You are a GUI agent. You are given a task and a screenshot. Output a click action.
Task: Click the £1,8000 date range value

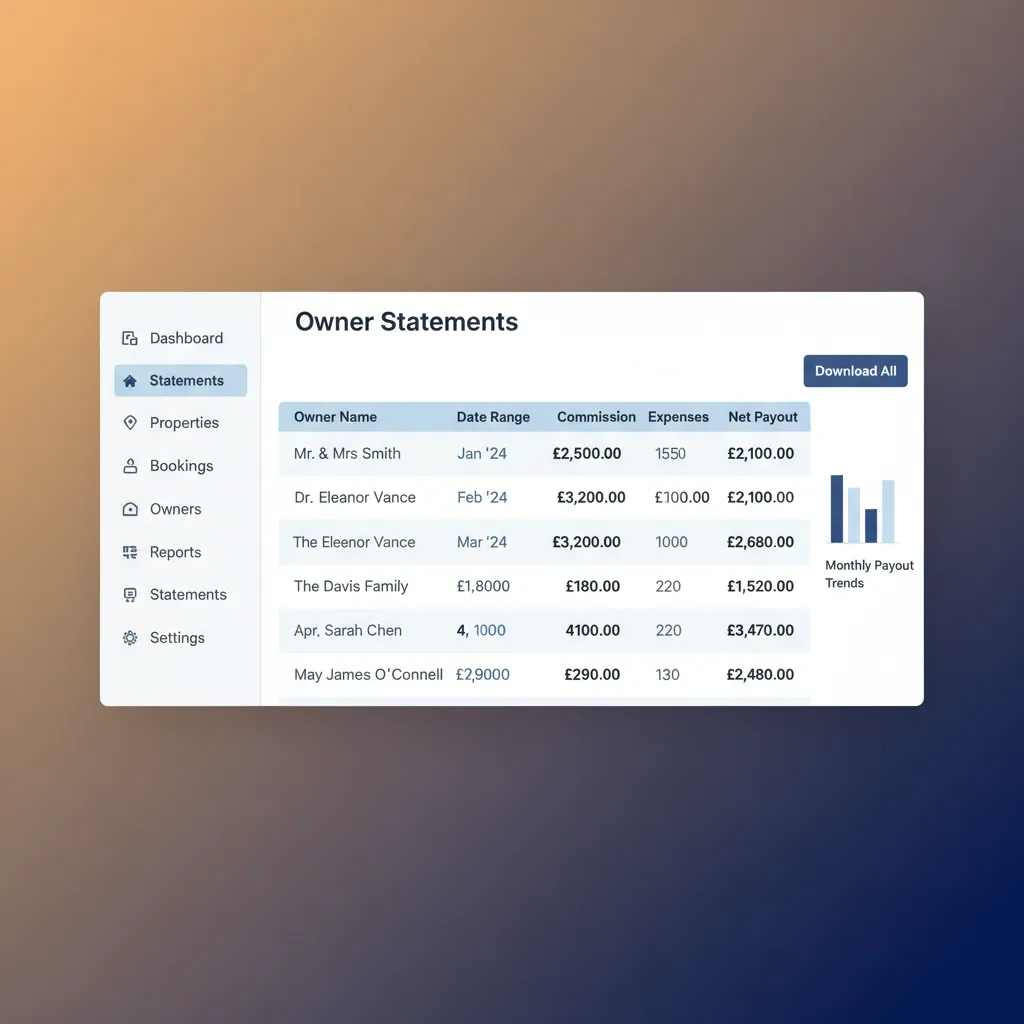(x=483, y=586)
